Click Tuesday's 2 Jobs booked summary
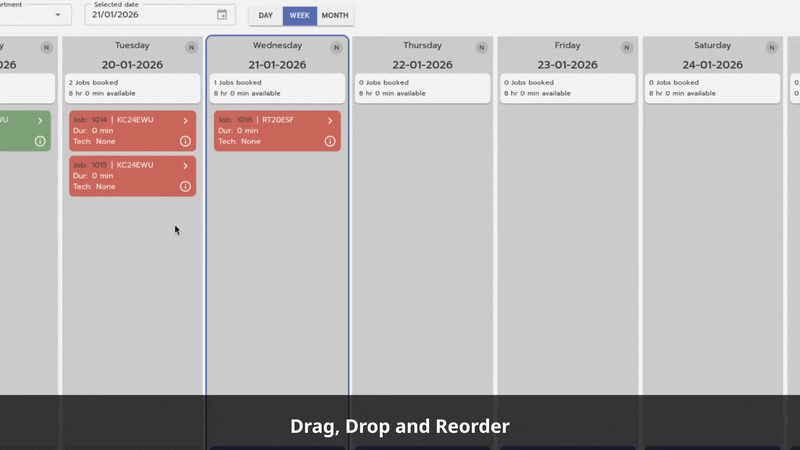 pos(133,88)
